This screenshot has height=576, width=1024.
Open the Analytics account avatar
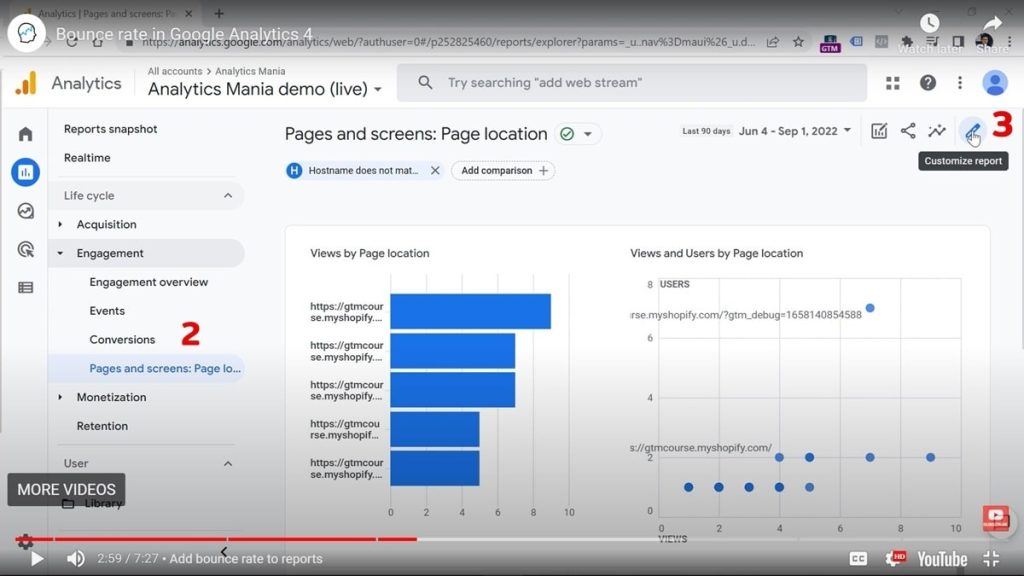(995, 83)
